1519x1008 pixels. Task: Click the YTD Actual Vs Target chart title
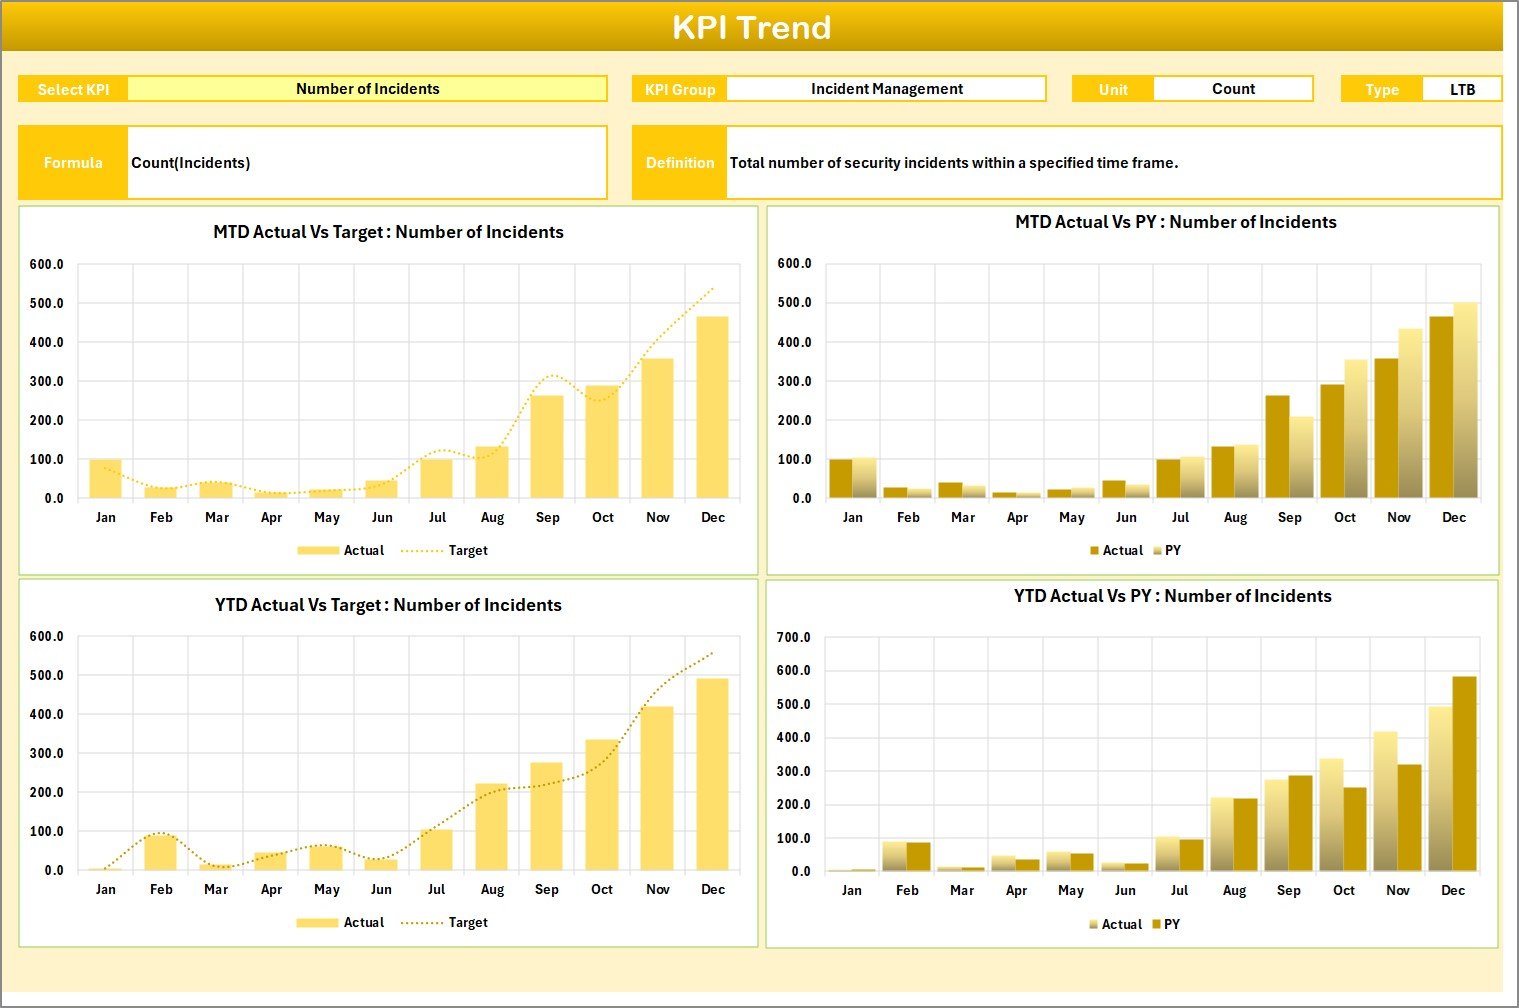coord(388,605)
